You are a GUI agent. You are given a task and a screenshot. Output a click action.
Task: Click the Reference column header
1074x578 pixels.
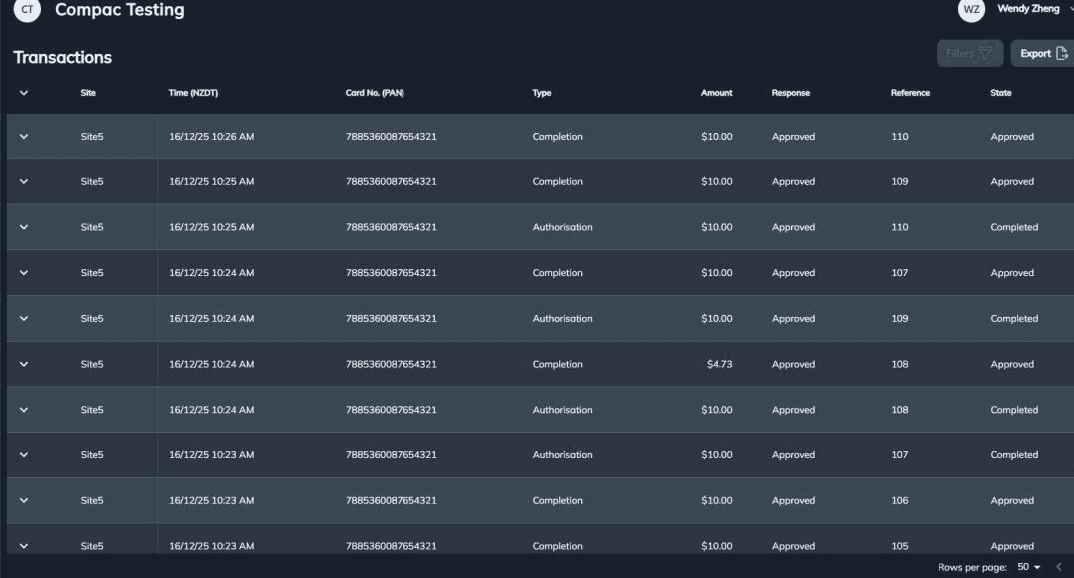(910, 93)
